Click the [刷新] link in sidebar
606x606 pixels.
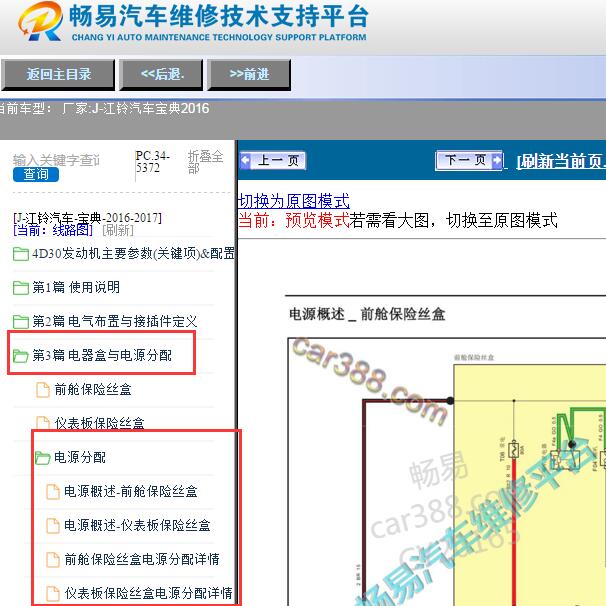118,230
